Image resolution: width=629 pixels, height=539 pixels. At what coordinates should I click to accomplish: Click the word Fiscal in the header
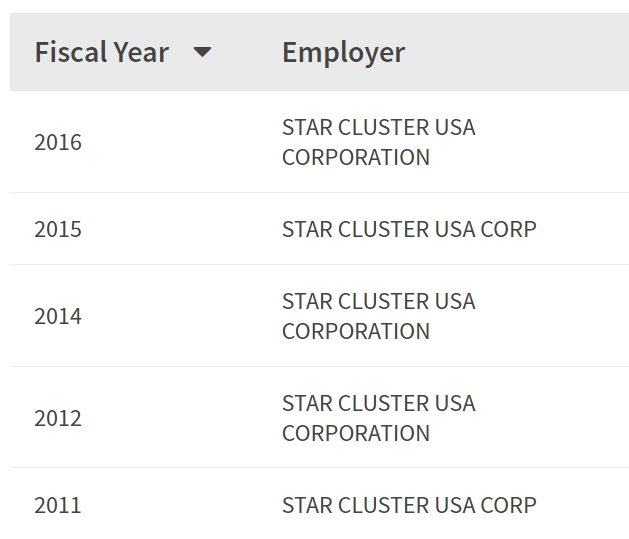click(65, 52)
